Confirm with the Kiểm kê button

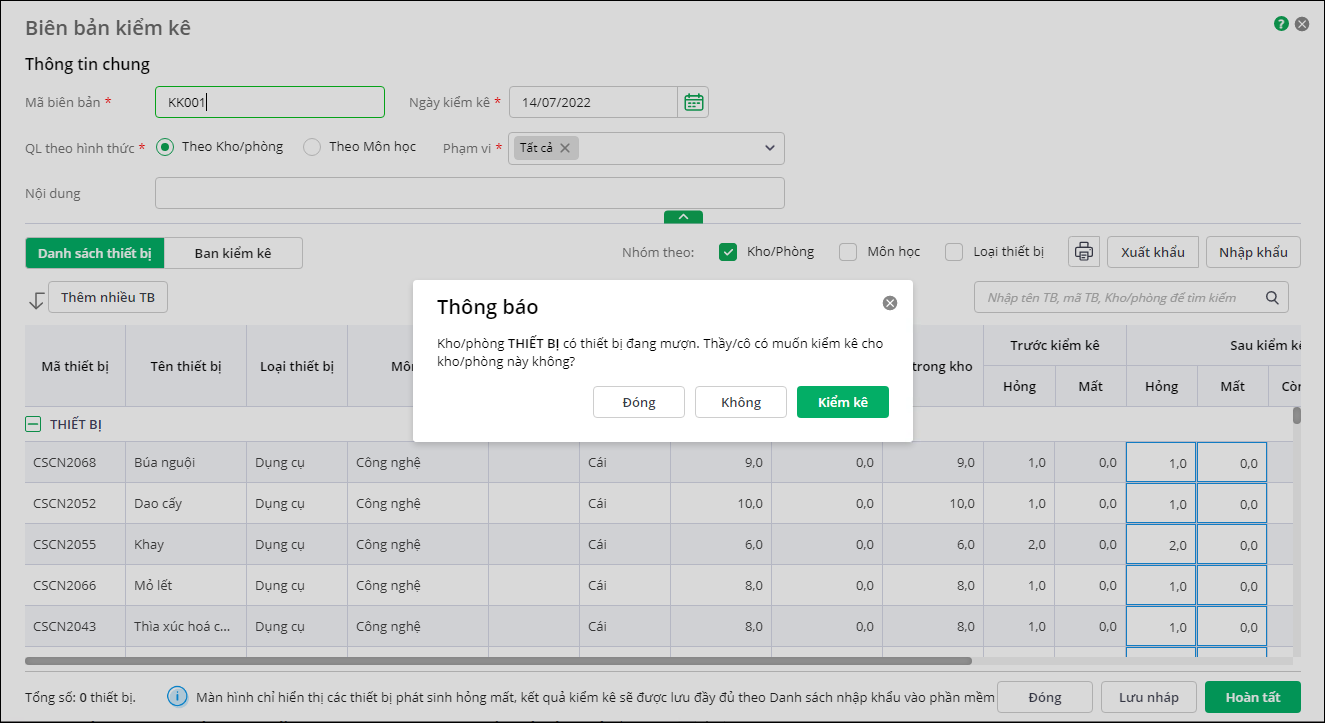(842, 402)
